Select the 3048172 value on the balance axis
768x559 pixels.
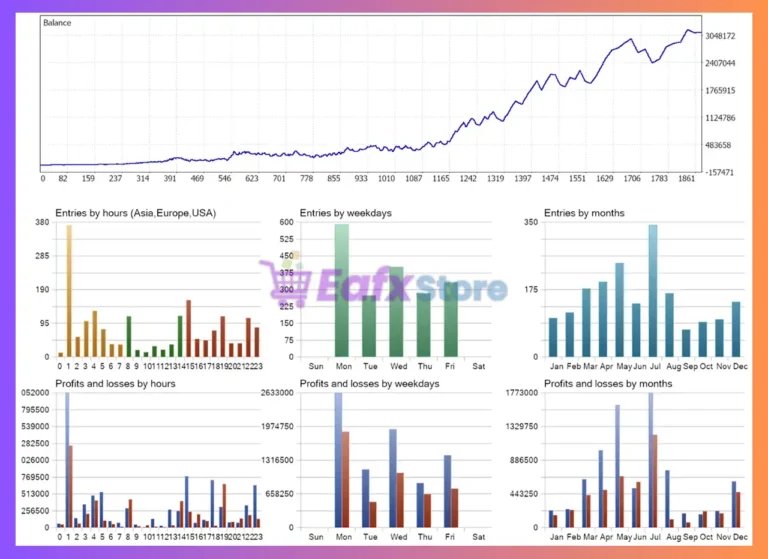(720, 36)
